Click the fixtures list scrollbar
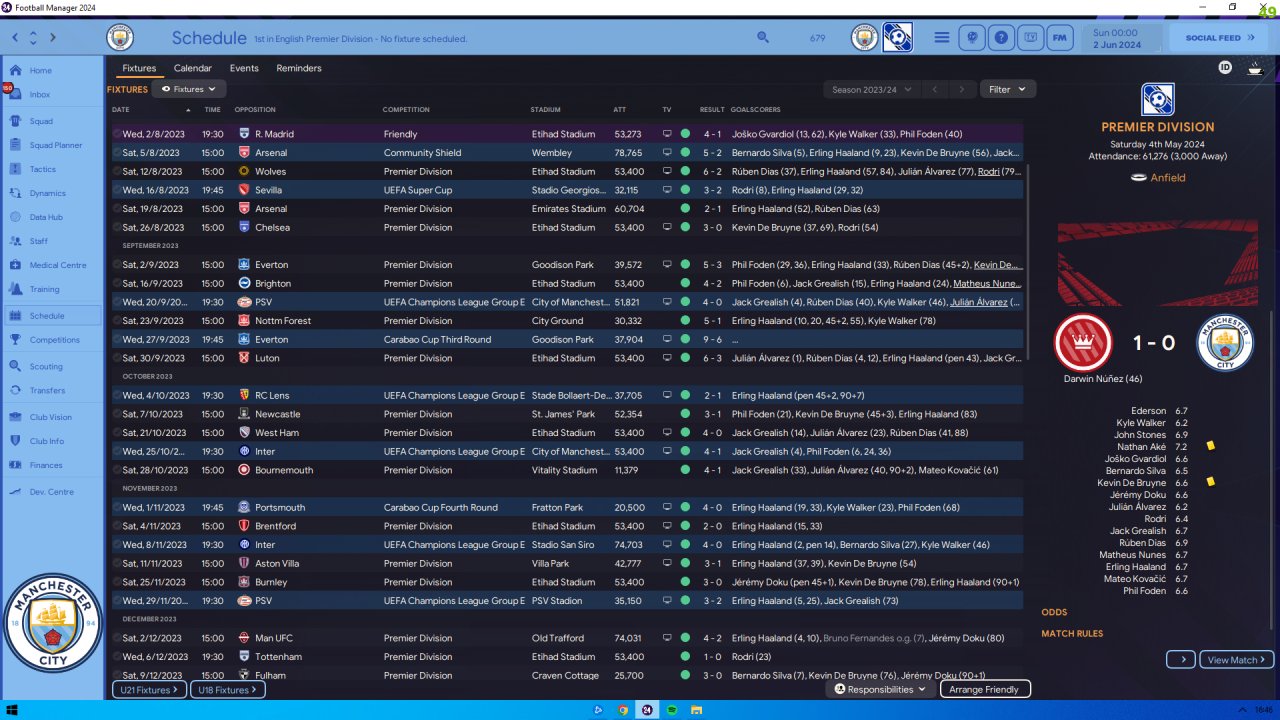The width and height of the screenshot is (1280, 720). pos(1028,260)
